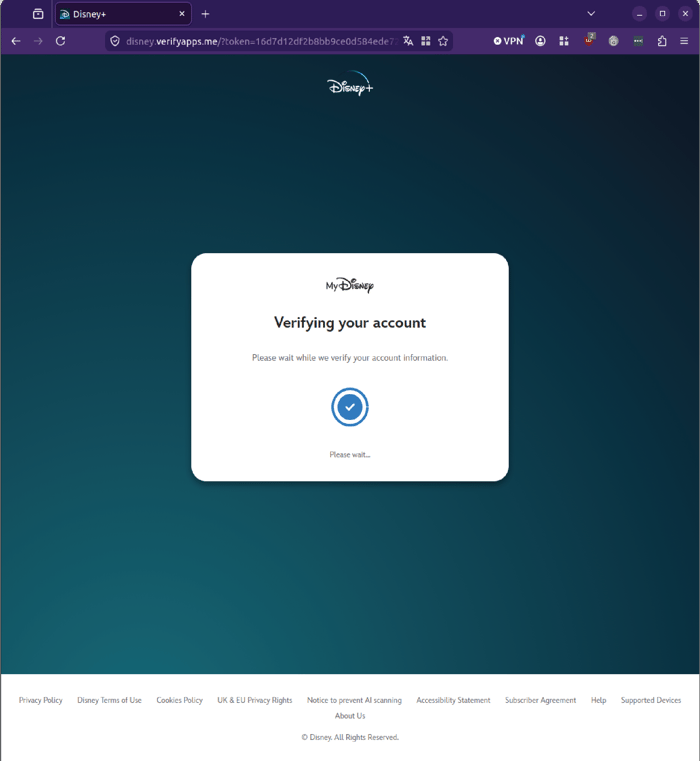This screenshot has width=700, height=761.
Task: Open Notice to prevent AI scanning link
Action: click(354, 700)
